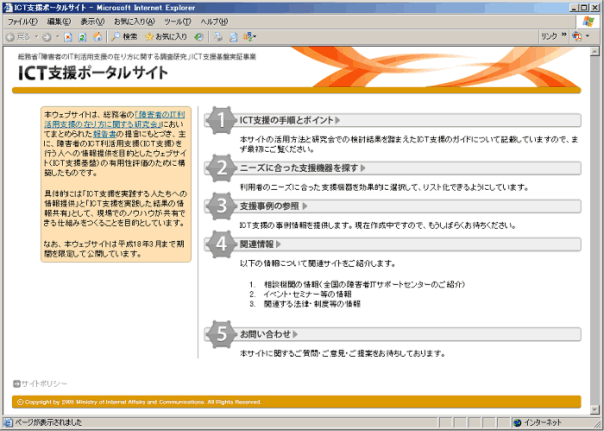Click the ICT支援ポータルサイト site title
The image size is (604, 431).
click(x=93, y=73)
